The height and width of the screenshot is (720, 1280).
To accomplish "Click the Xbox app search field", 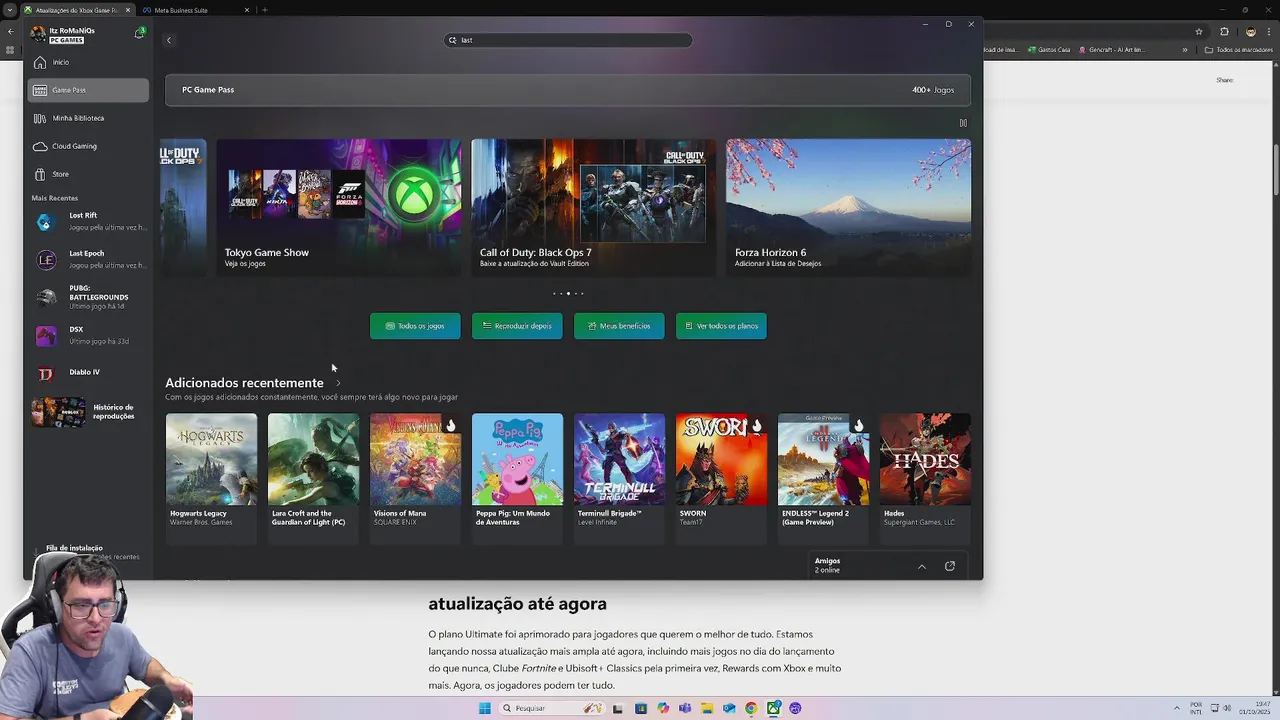I will coord(568,40).
